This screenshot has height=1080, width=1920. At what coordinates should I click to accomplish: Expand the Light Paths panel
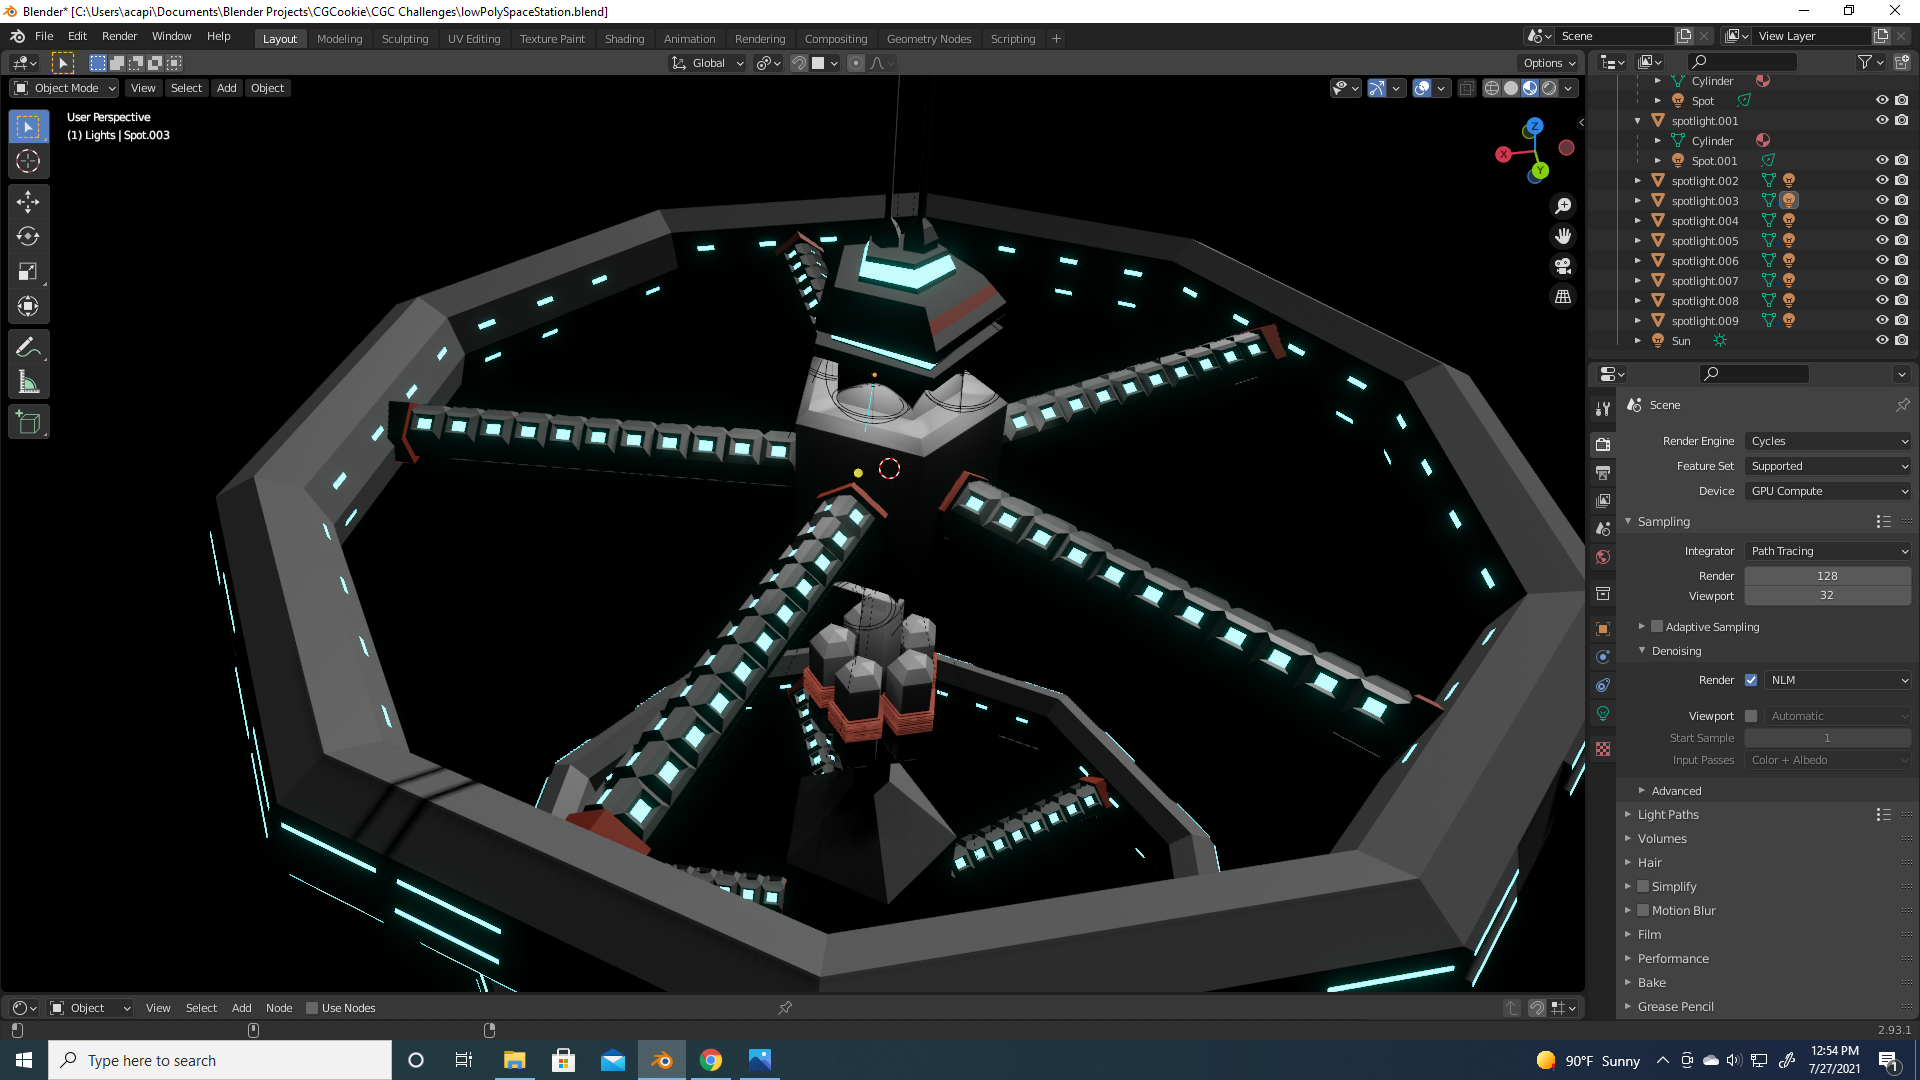click(x=1668, y=815)
